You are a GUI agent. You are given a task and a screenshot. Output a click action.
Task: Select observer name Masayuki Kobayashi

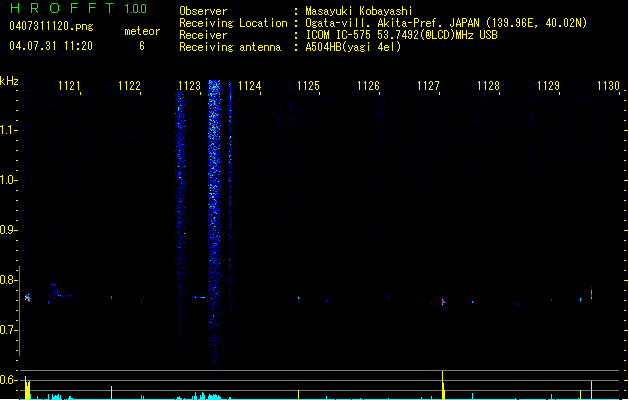[x=359, y=11]
